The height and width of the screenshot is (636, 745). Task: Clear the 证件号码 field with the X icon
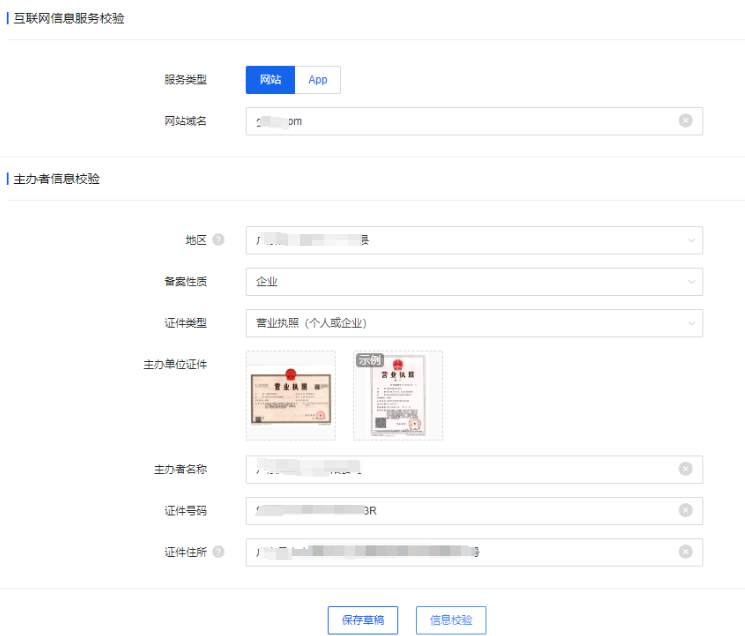click(x=685, y=510)
